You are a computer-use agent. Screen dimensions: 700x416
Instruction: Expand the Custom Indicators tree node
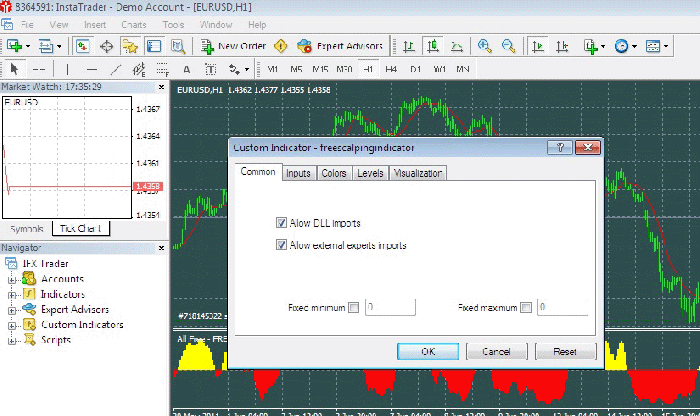click(12, 325)
